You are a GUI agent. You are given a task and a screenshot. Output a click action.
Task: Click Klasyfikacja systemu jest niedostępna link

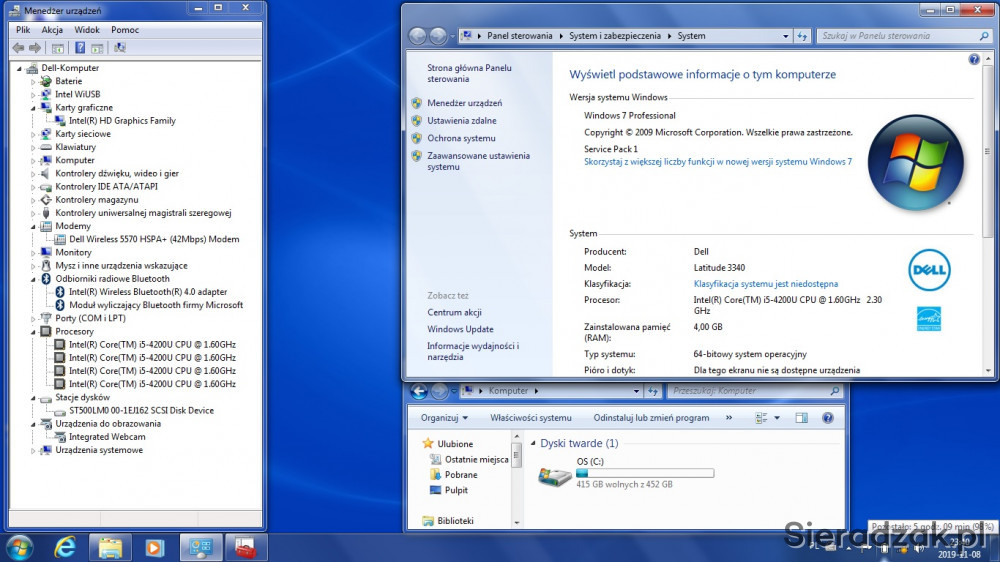766,284
